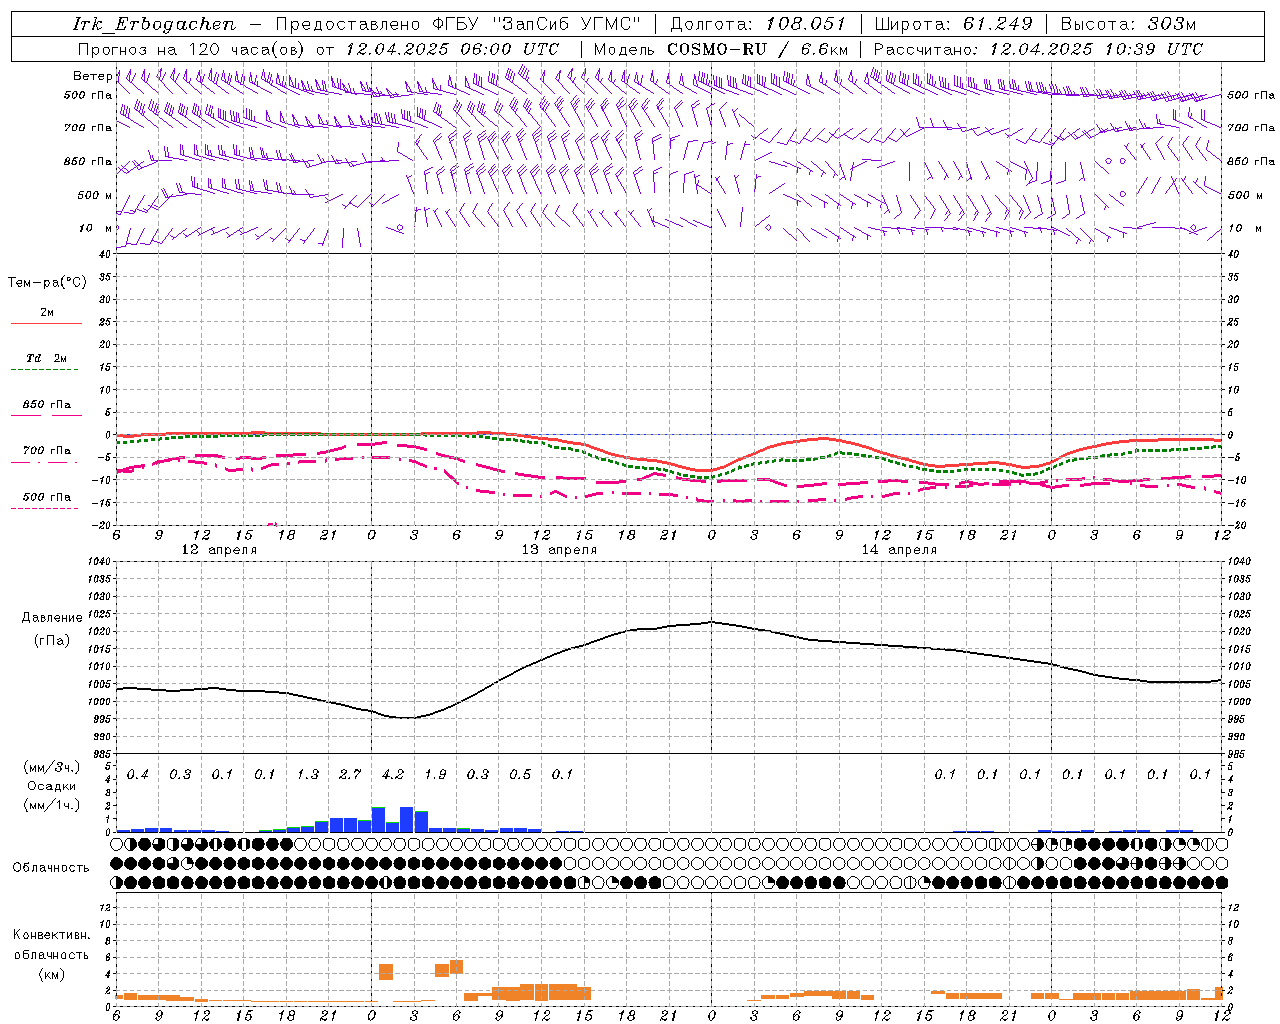Screen dimensions: 1280x1024
Task: Click the 2.7 precipitation value
Action: click(350, 774)
